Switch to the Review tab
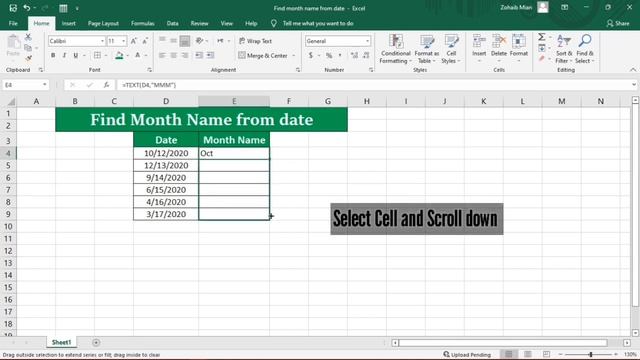Image resolution: width=640 pixels, height=360 pixels. (200, 23)
